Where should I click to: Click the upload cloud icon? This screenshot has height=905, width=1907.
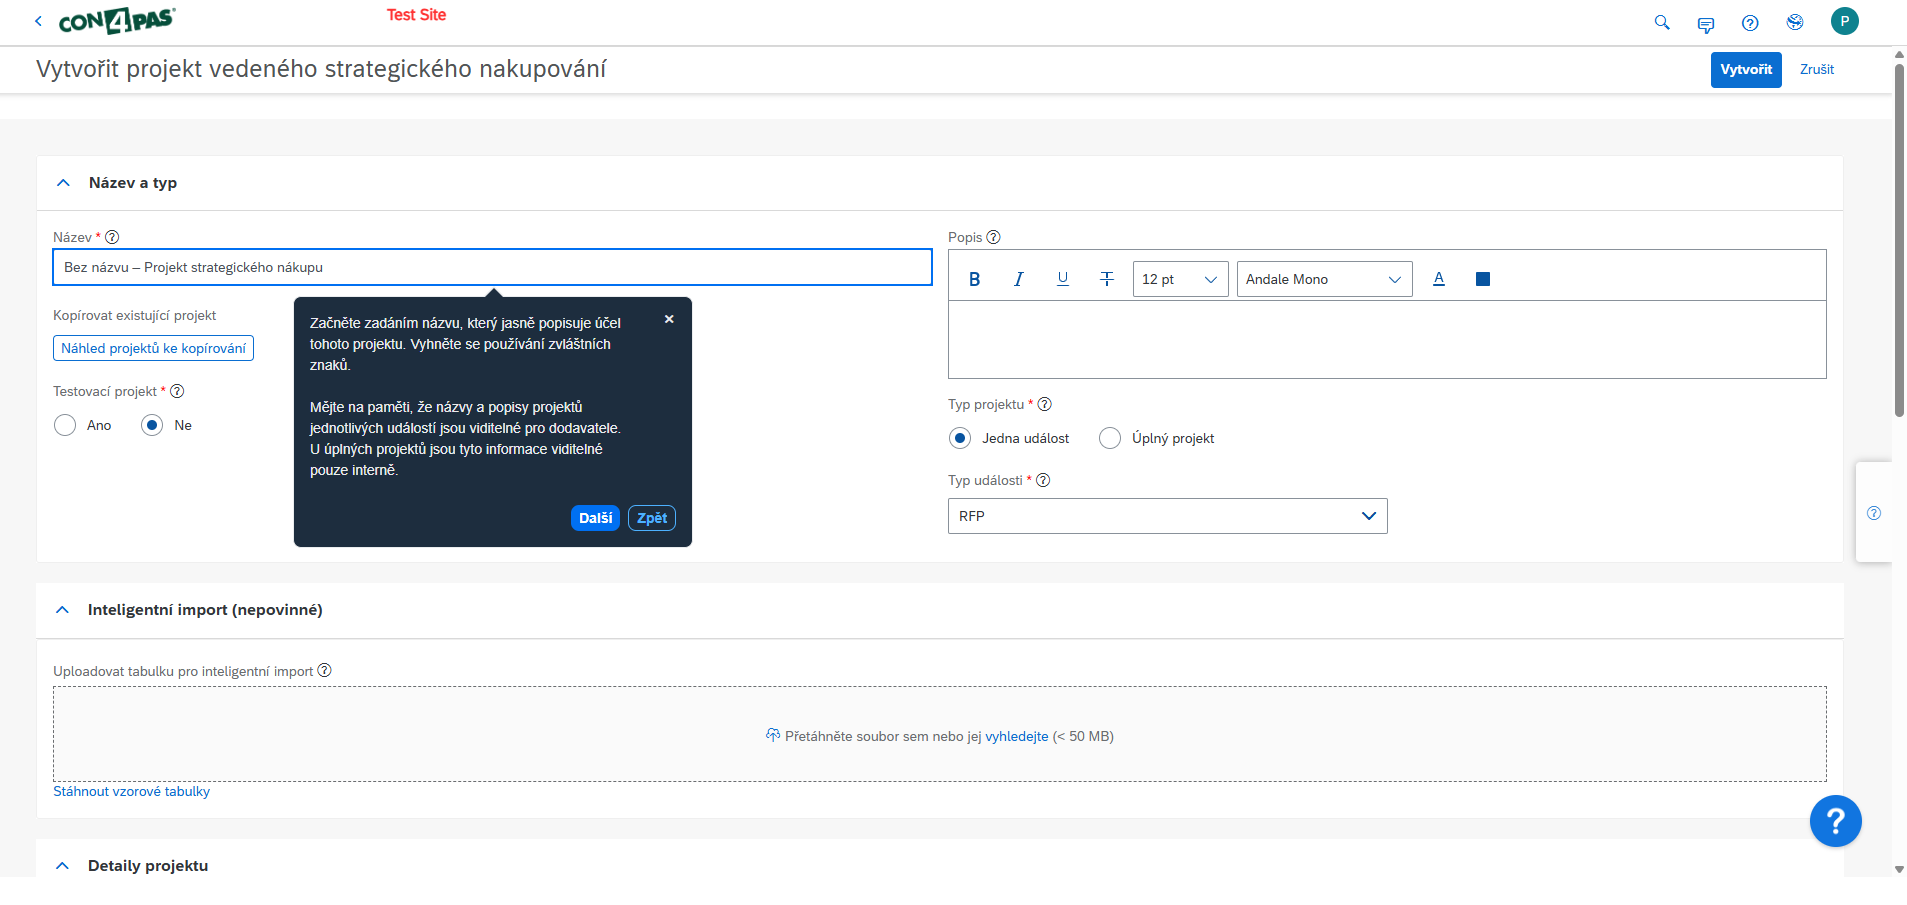[x=773, y=735]
